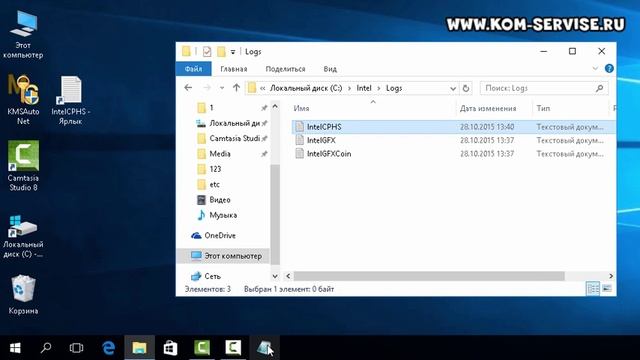
Task: Click green Camtasia Studio taskbar icon
Action: (x=202, y=348)
